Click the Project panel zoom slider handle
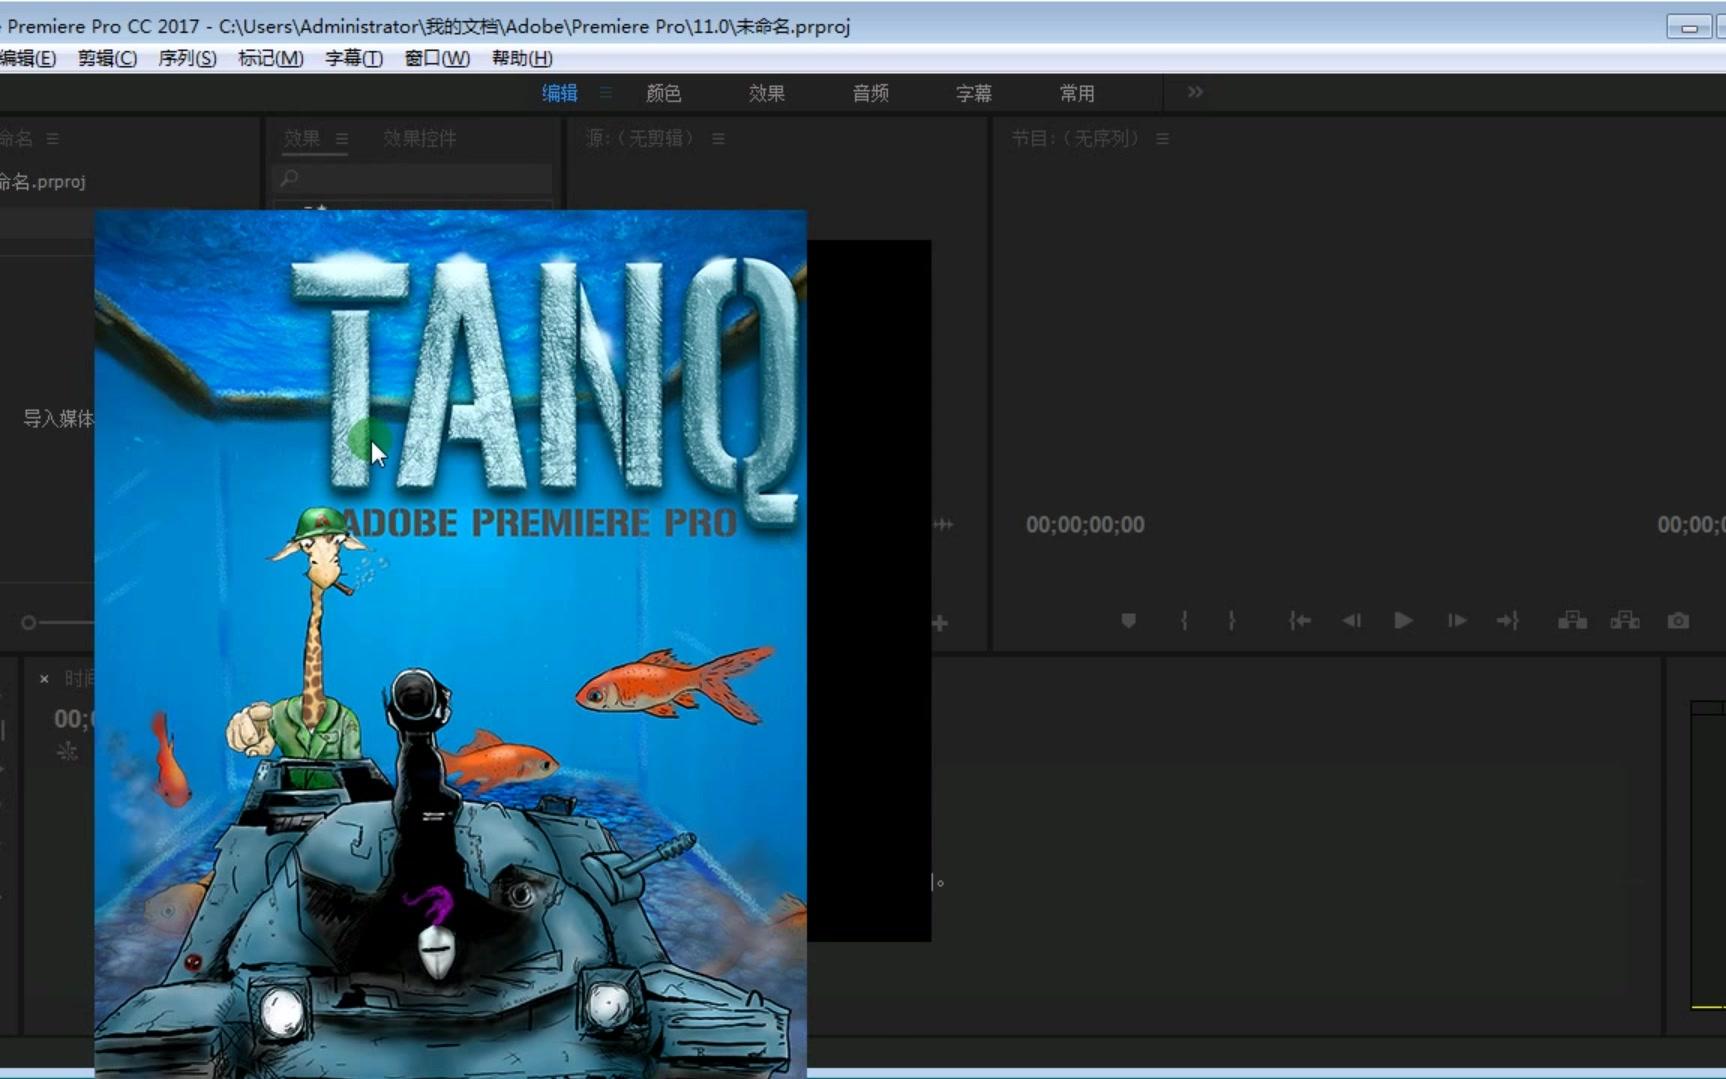The width and height of the screenshot is (1726, 1079). tap(29, 623)
